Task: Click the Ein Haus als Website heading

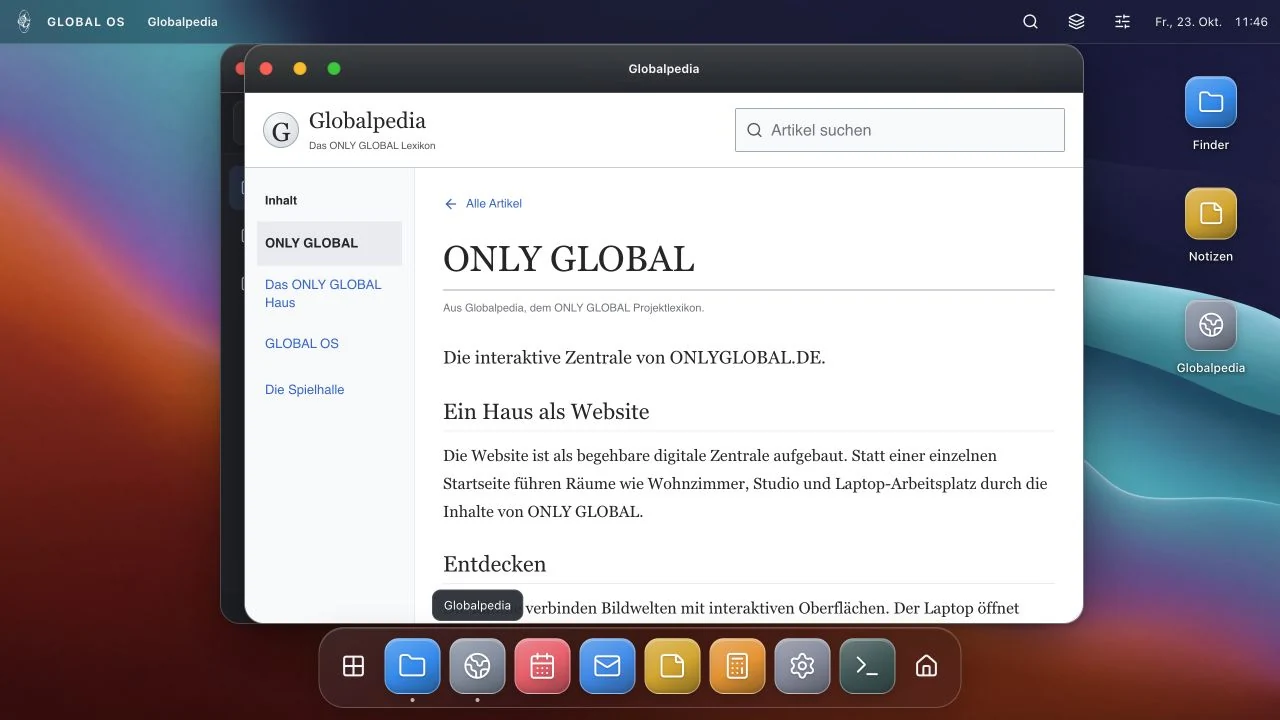Action: pos(546,412)
